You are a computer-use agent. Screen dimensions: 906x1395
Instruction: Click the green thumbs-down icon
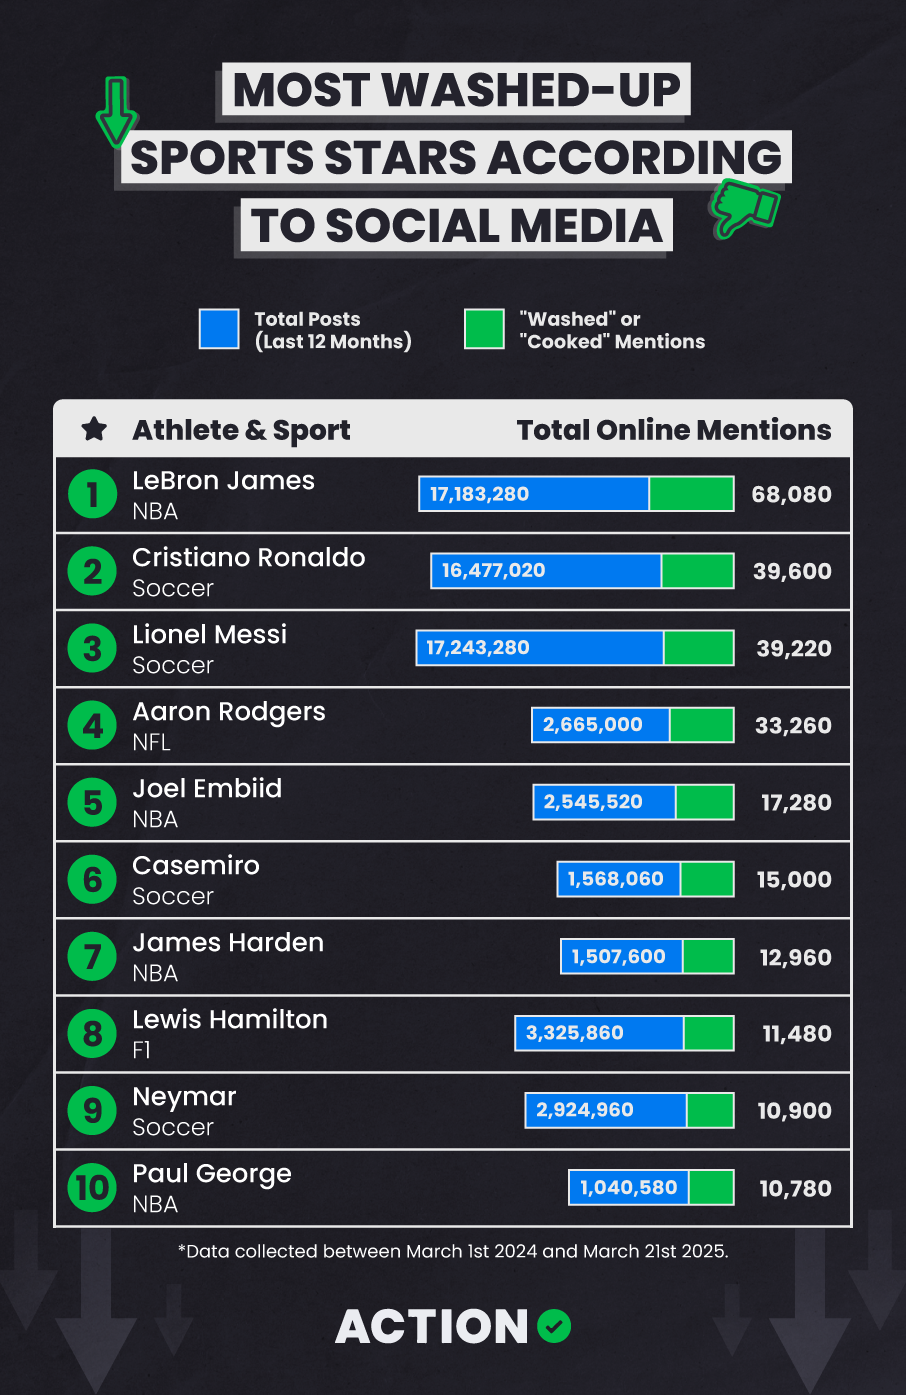point(744,208)
